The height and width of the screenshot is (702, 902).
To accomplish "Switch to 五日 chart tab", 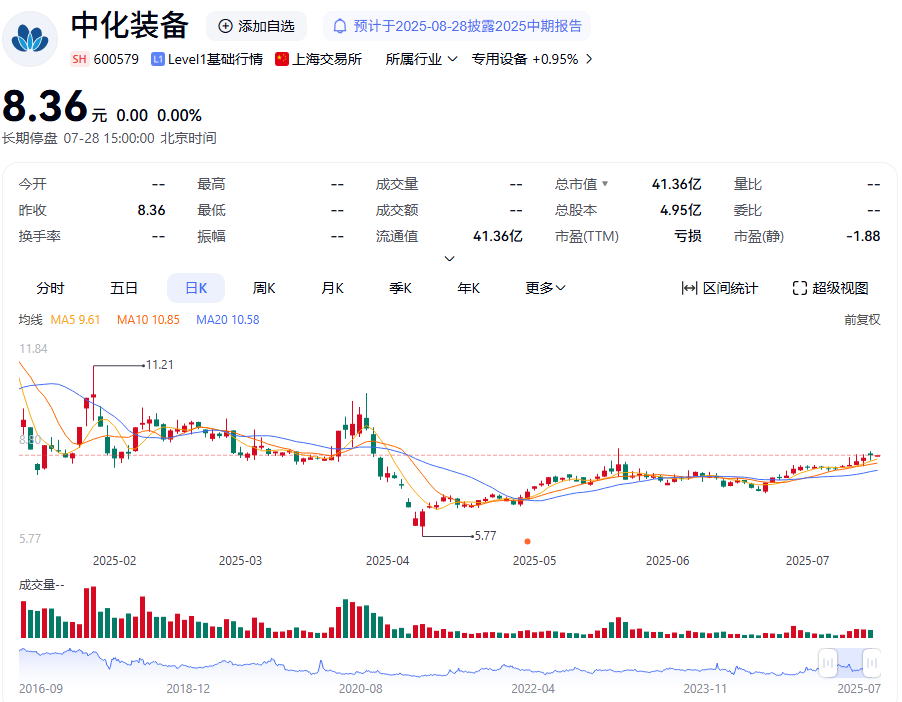I will (x=124, y=288).
